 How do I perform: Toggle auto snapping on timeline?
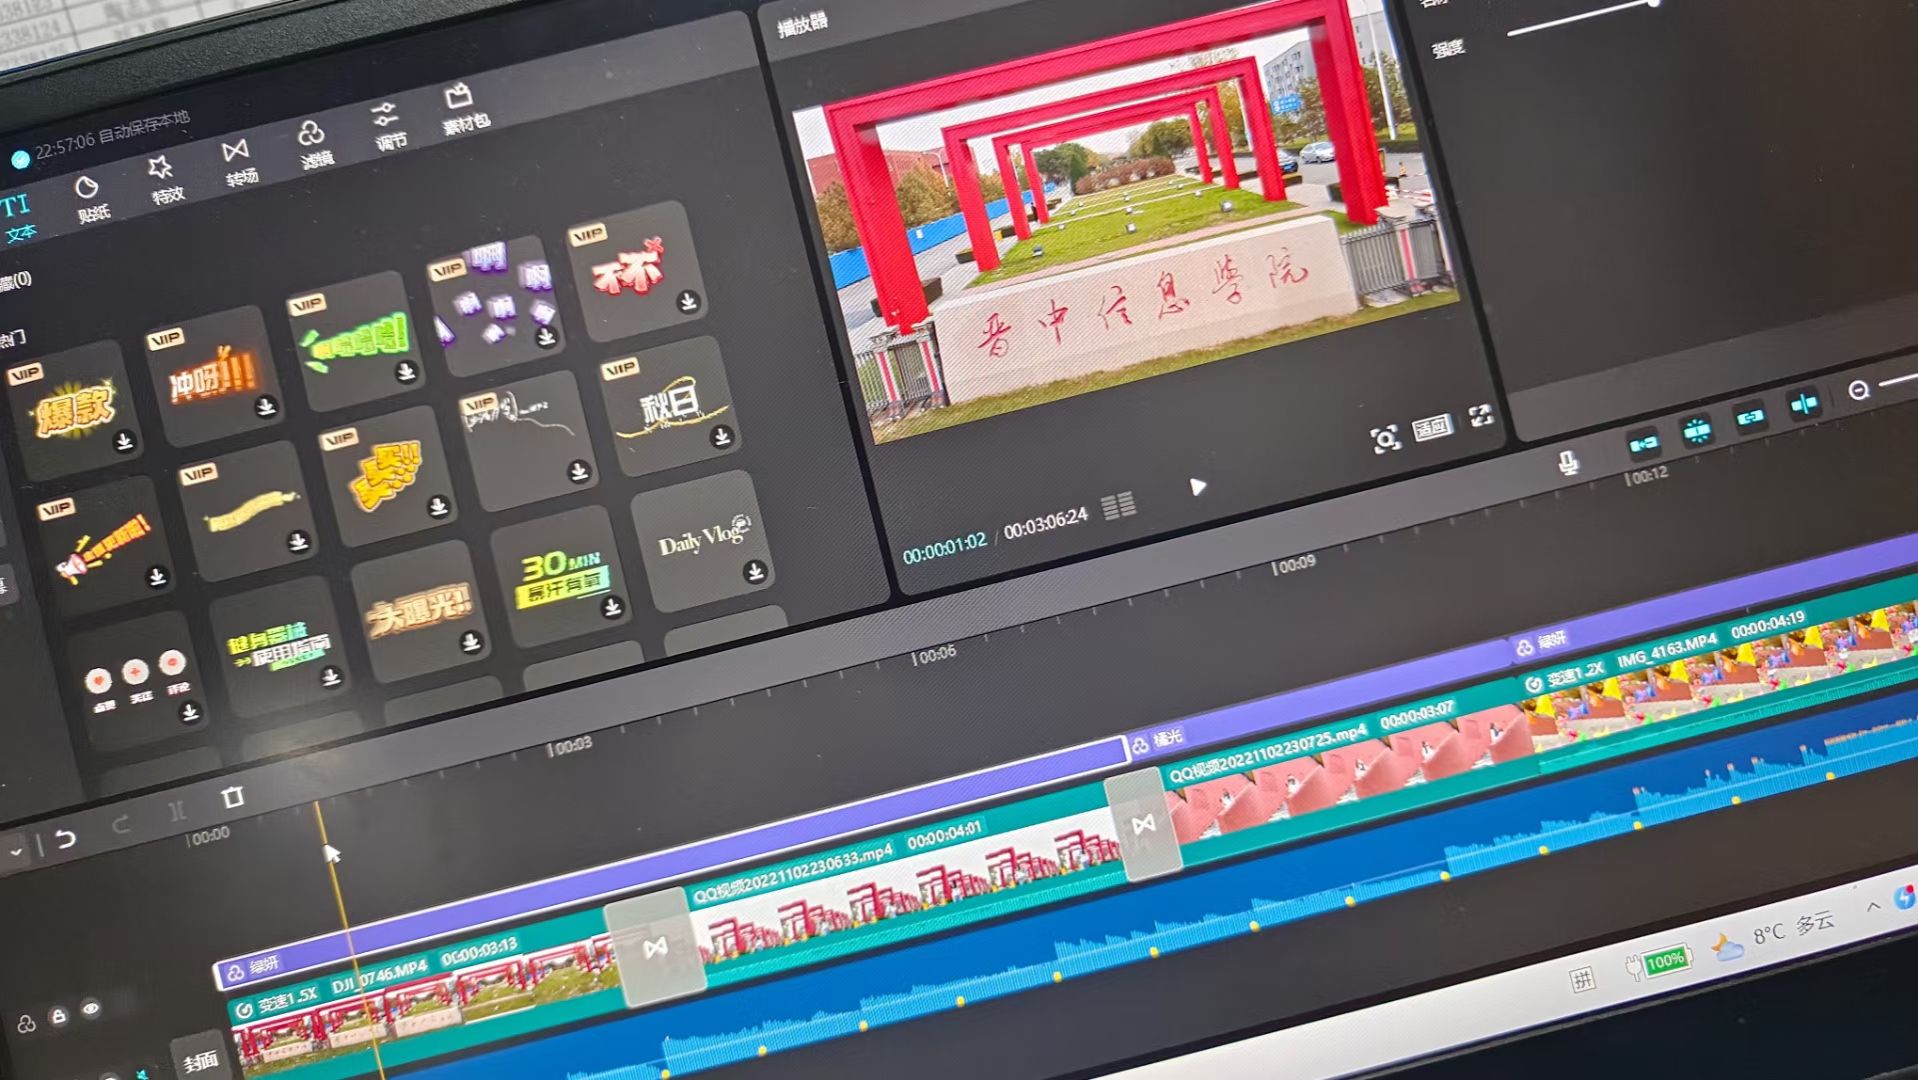point(1696,430)
